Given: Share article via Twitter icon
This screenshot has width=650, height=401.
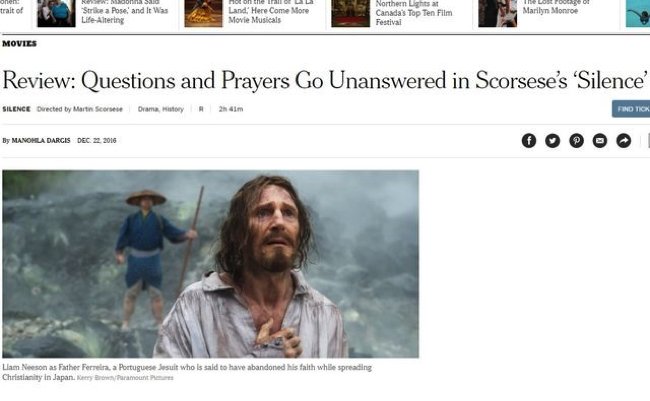Looking at the screenshot, I should click(x=552, y=141).
